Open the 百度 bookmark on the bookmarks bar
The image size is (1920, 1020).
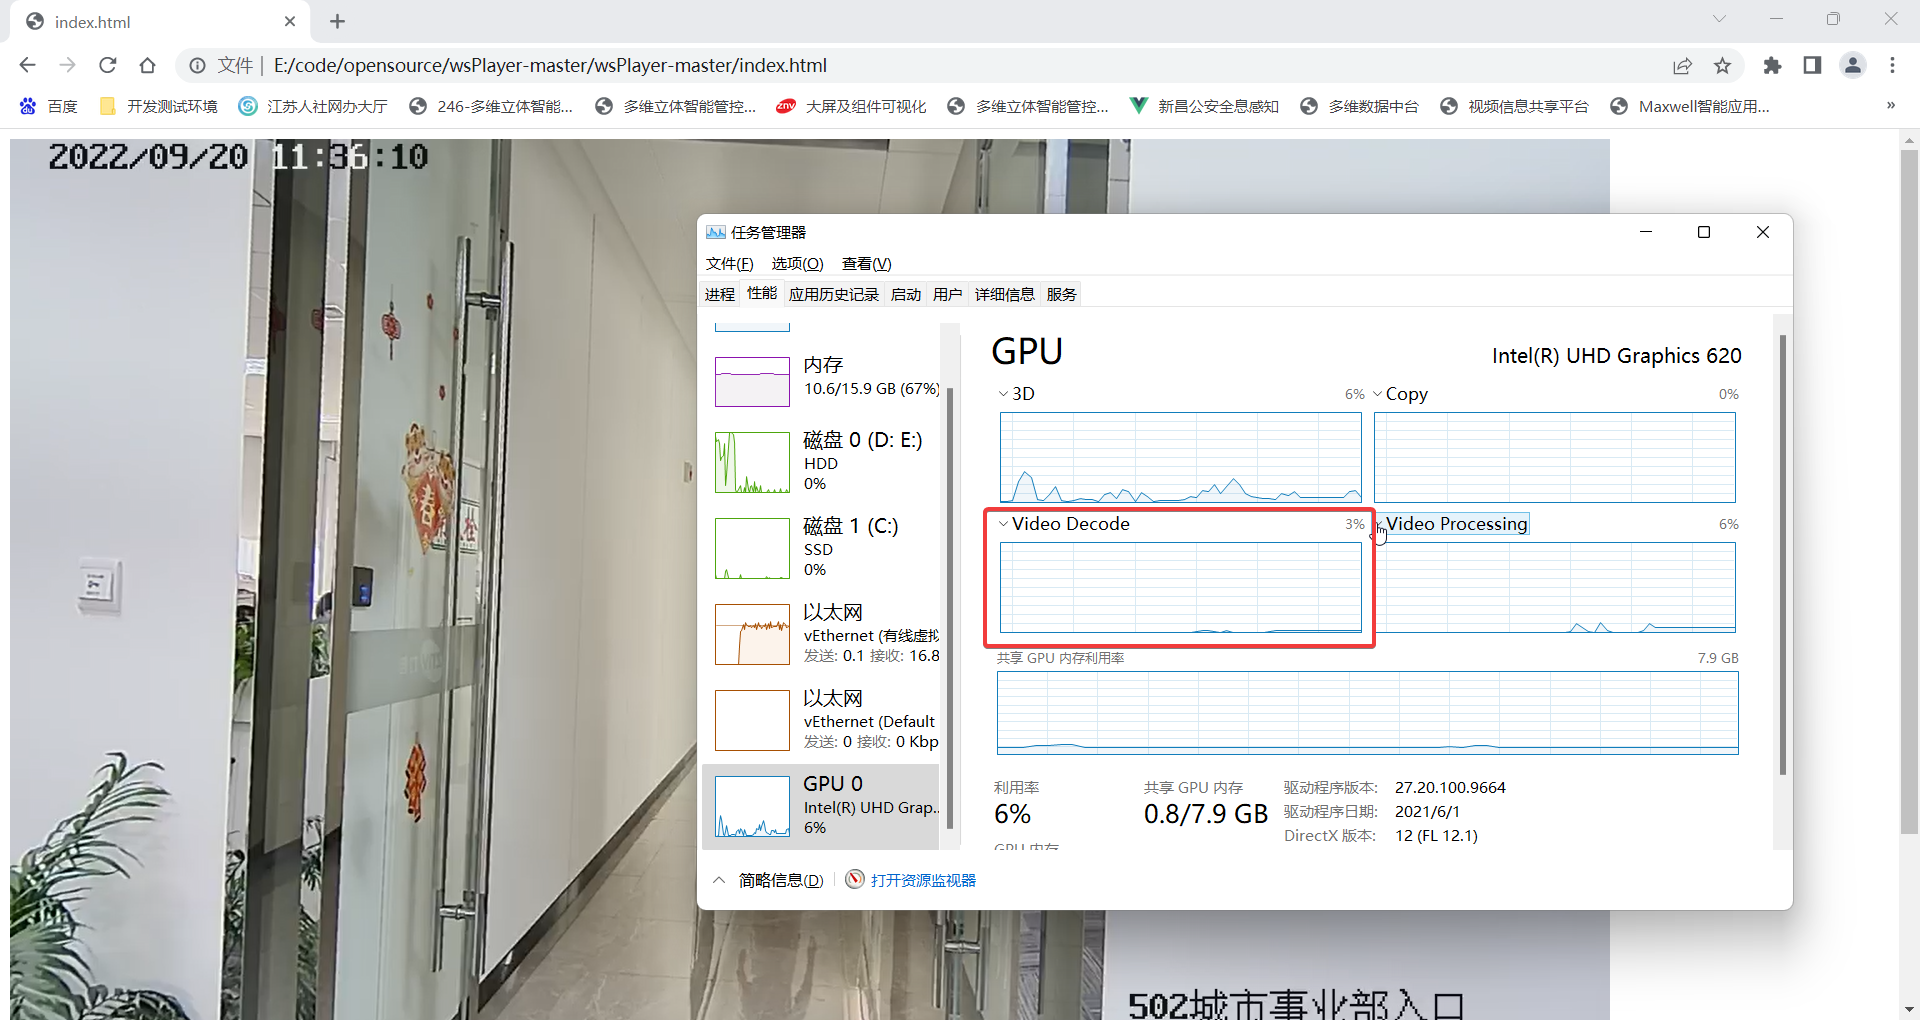pos(48,106)
